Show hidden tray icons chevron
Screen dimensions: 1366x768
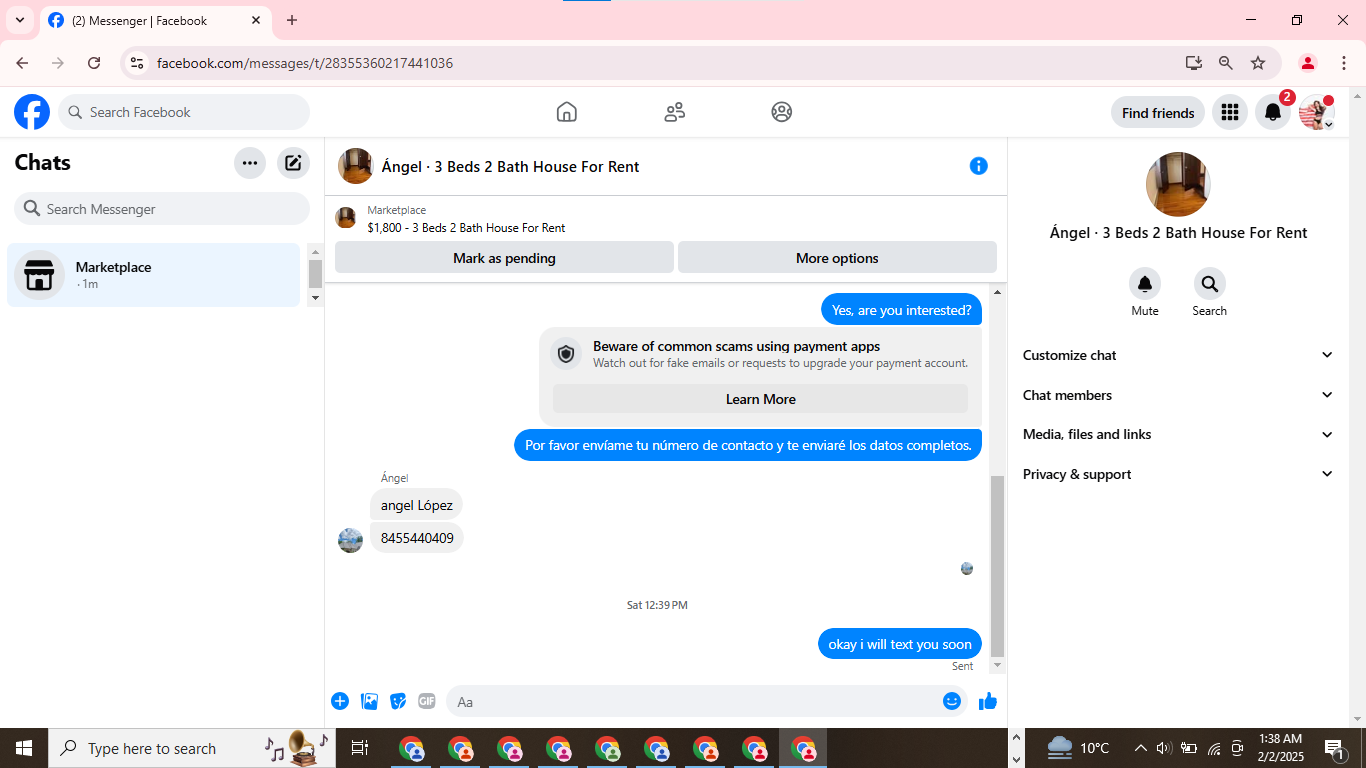1140,748
